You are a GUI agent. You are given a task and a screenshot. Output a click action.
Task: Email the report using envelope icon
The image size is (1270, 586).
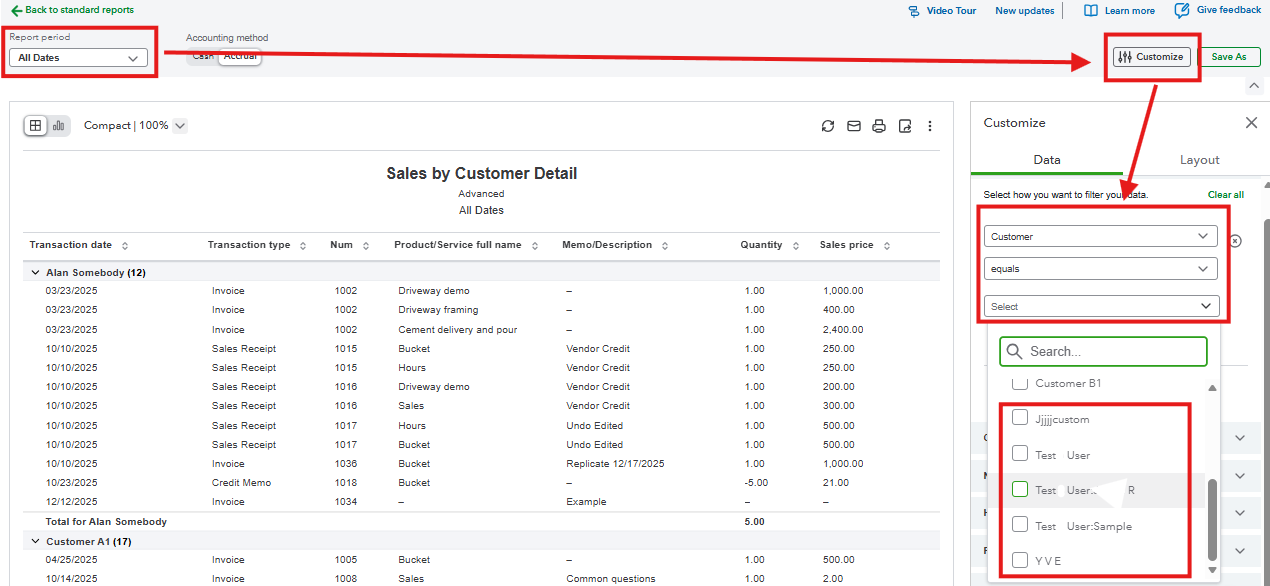(853, 126)
